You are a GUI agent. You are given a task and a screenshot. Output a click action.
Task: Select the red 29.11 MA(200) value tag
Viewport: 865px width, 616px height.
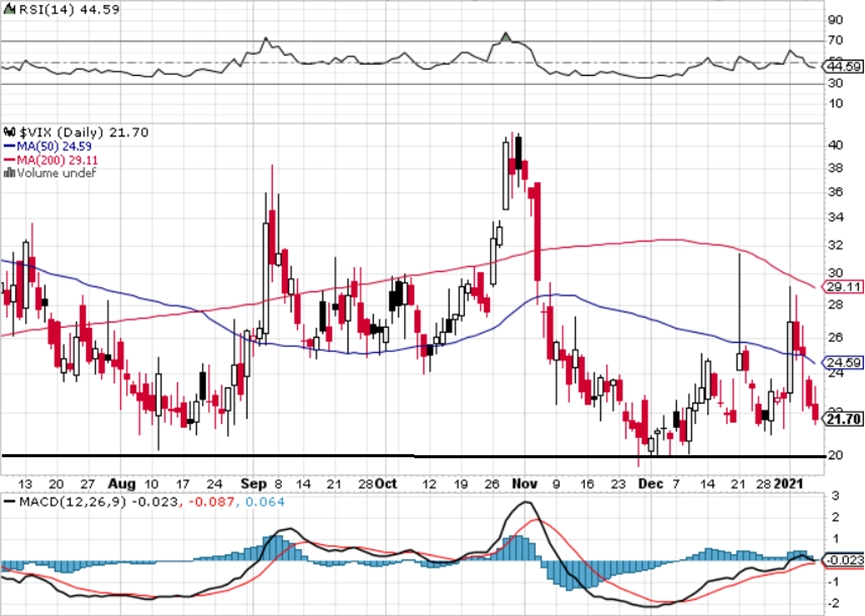click(843, 287)
